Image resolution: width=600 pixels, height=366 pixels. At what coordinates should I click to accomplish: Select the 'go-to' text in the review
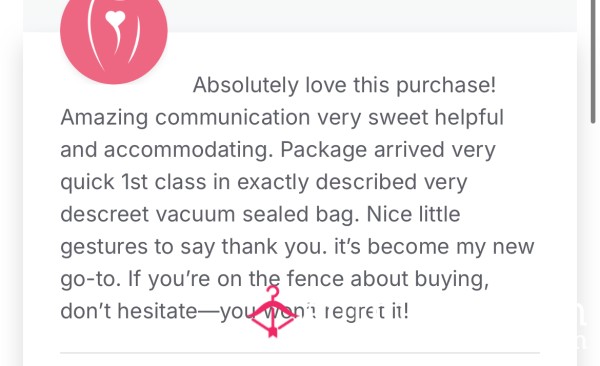point(91,279)
